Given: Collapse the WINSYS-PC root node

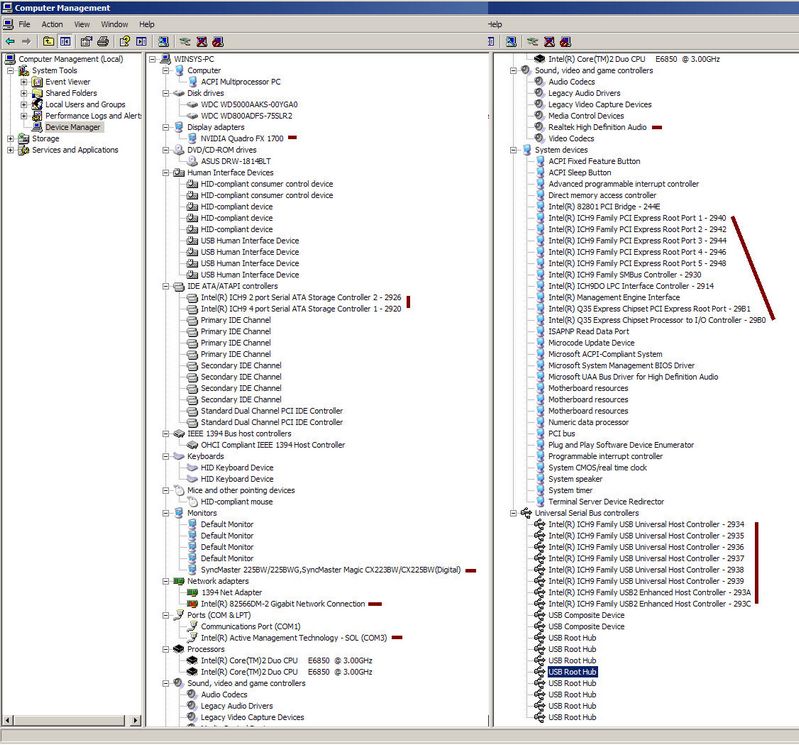Looking at the screenshot, I should 152,59.
